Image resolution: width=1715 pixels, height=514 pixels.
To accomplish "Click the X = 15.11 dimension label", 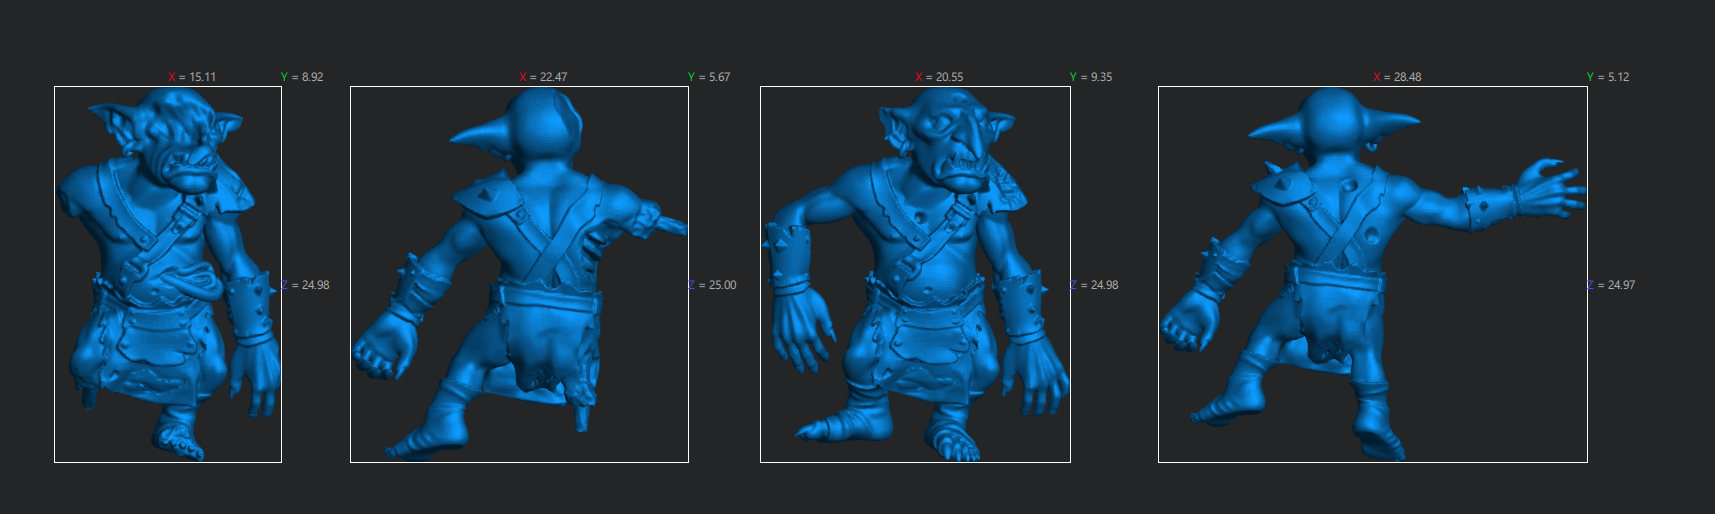I will [192, 77].
